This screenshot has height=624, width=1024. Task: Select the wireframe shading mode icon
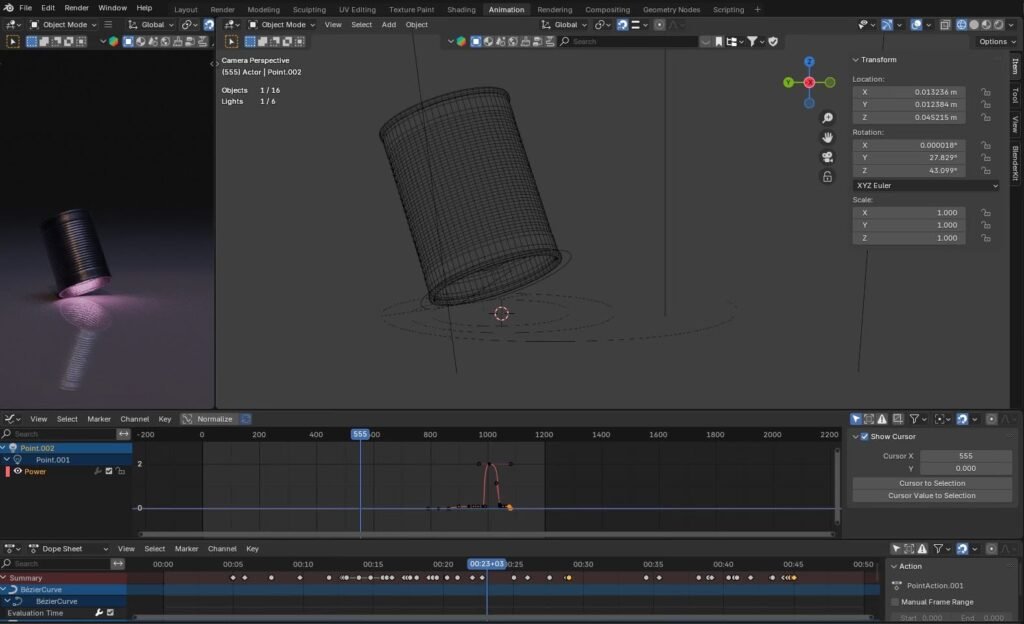[961, 25]
